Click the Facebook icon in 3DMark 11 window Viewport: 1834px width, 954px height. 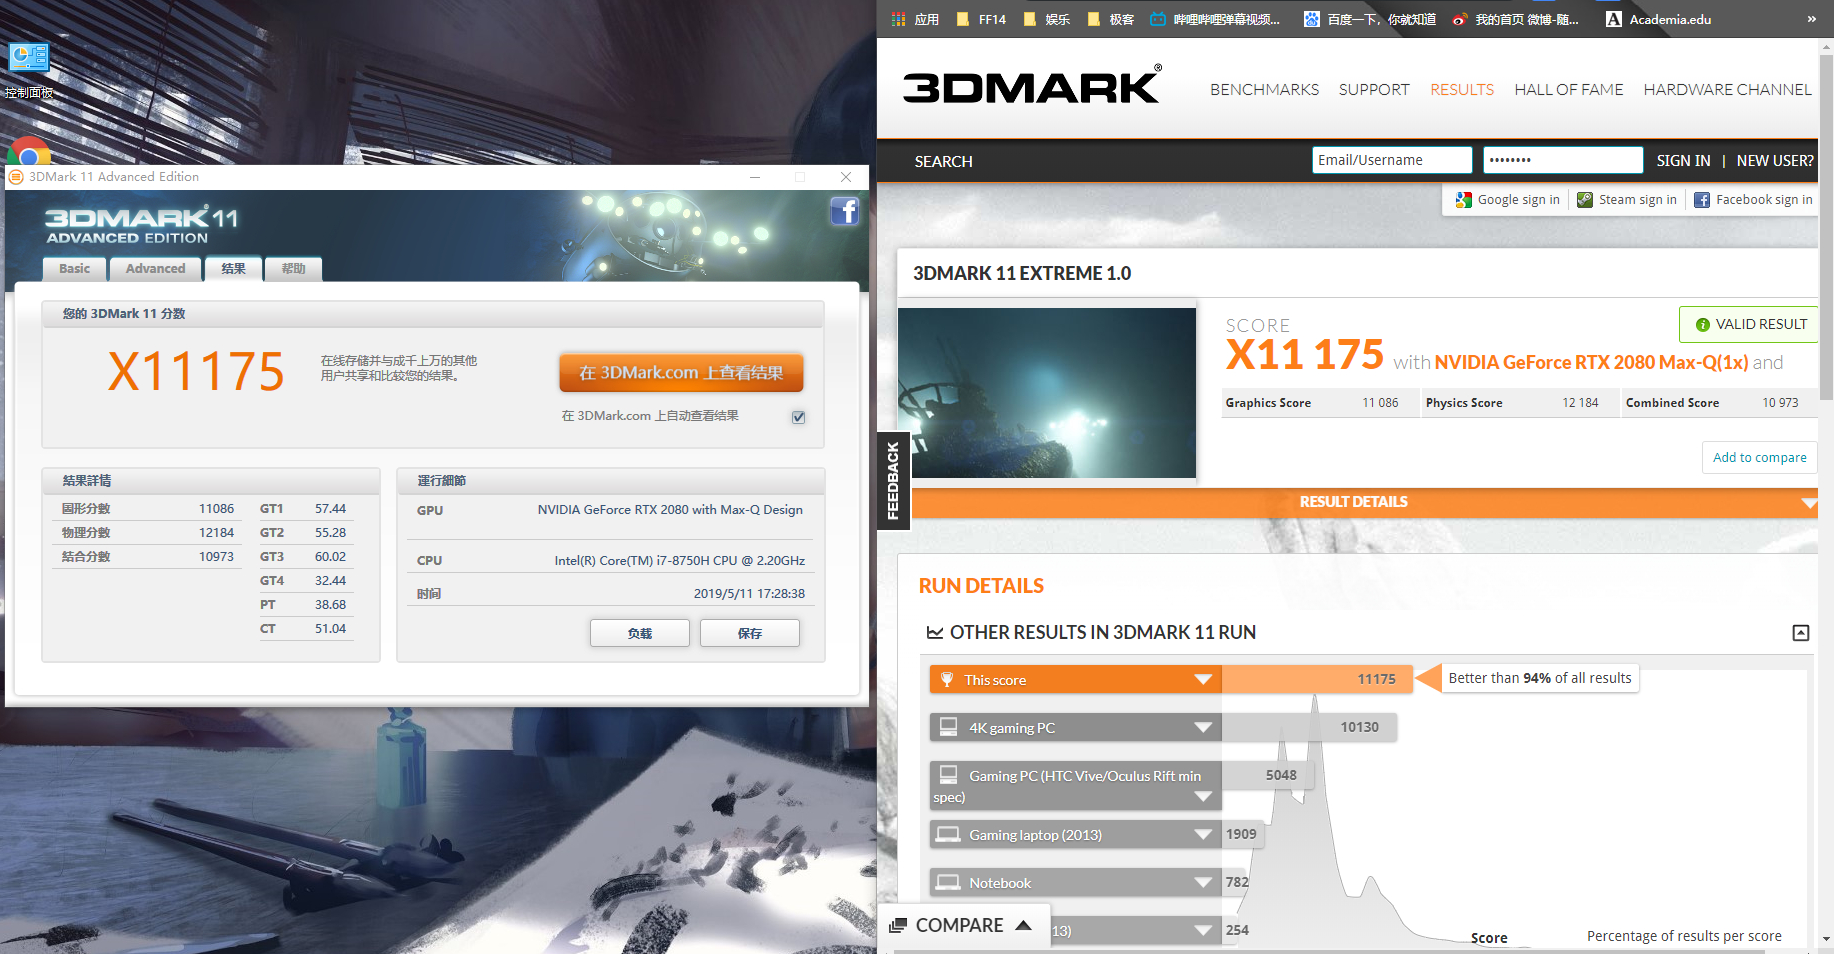click(x=845, y=211)
